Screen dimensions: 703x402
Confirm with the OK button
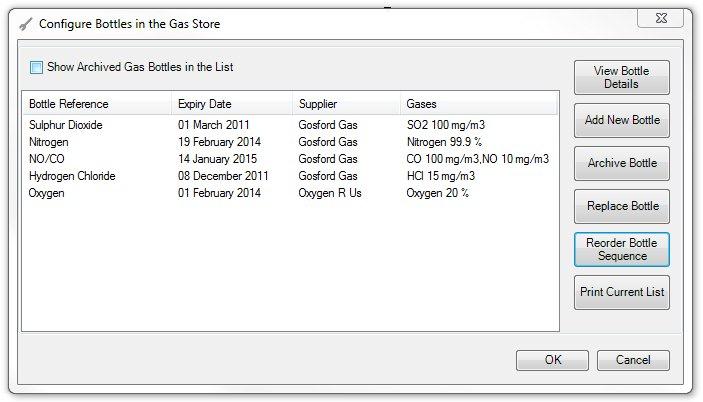click(552, 360)
